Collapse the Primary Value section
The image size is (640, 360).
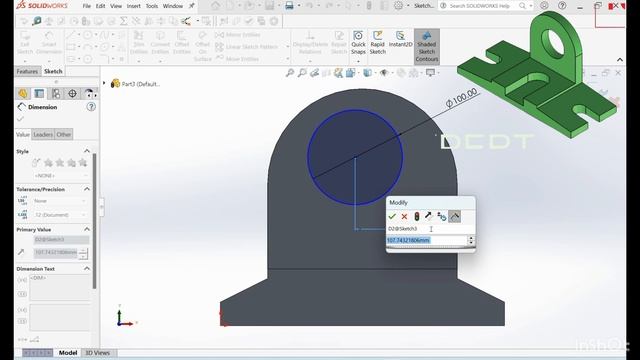87,229
